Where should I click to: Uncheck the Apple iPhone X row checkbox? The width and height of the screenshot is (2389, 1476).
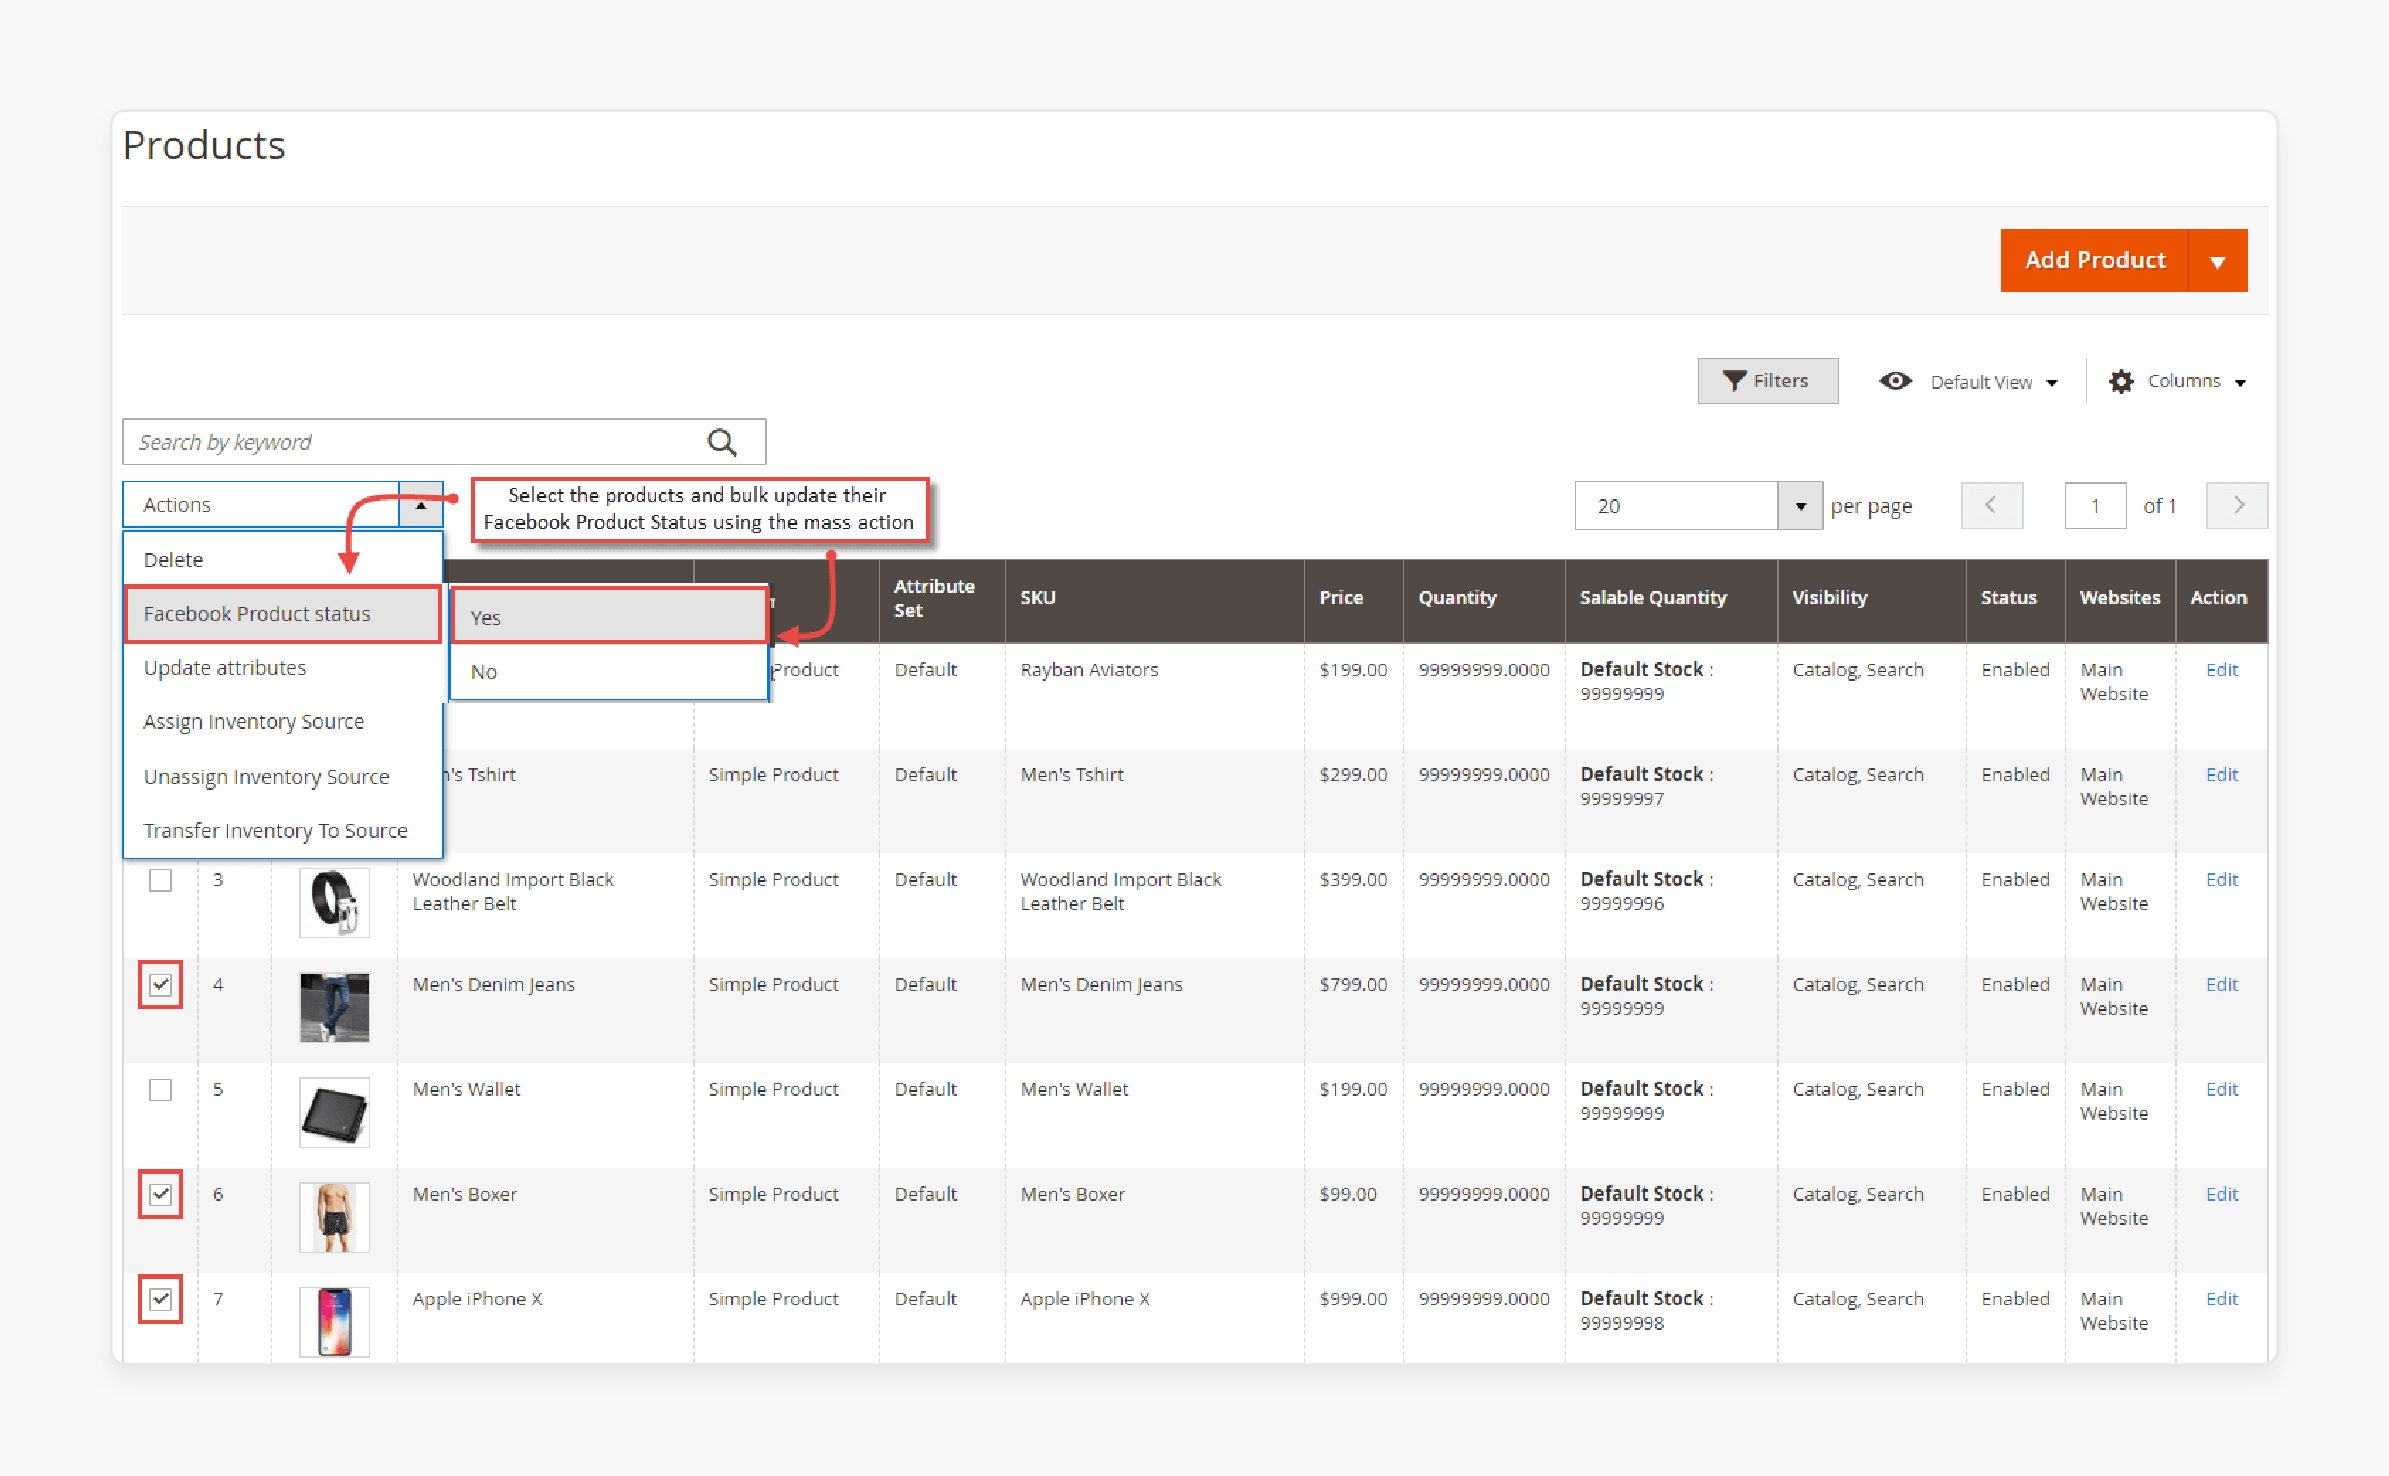point(160,1300)
